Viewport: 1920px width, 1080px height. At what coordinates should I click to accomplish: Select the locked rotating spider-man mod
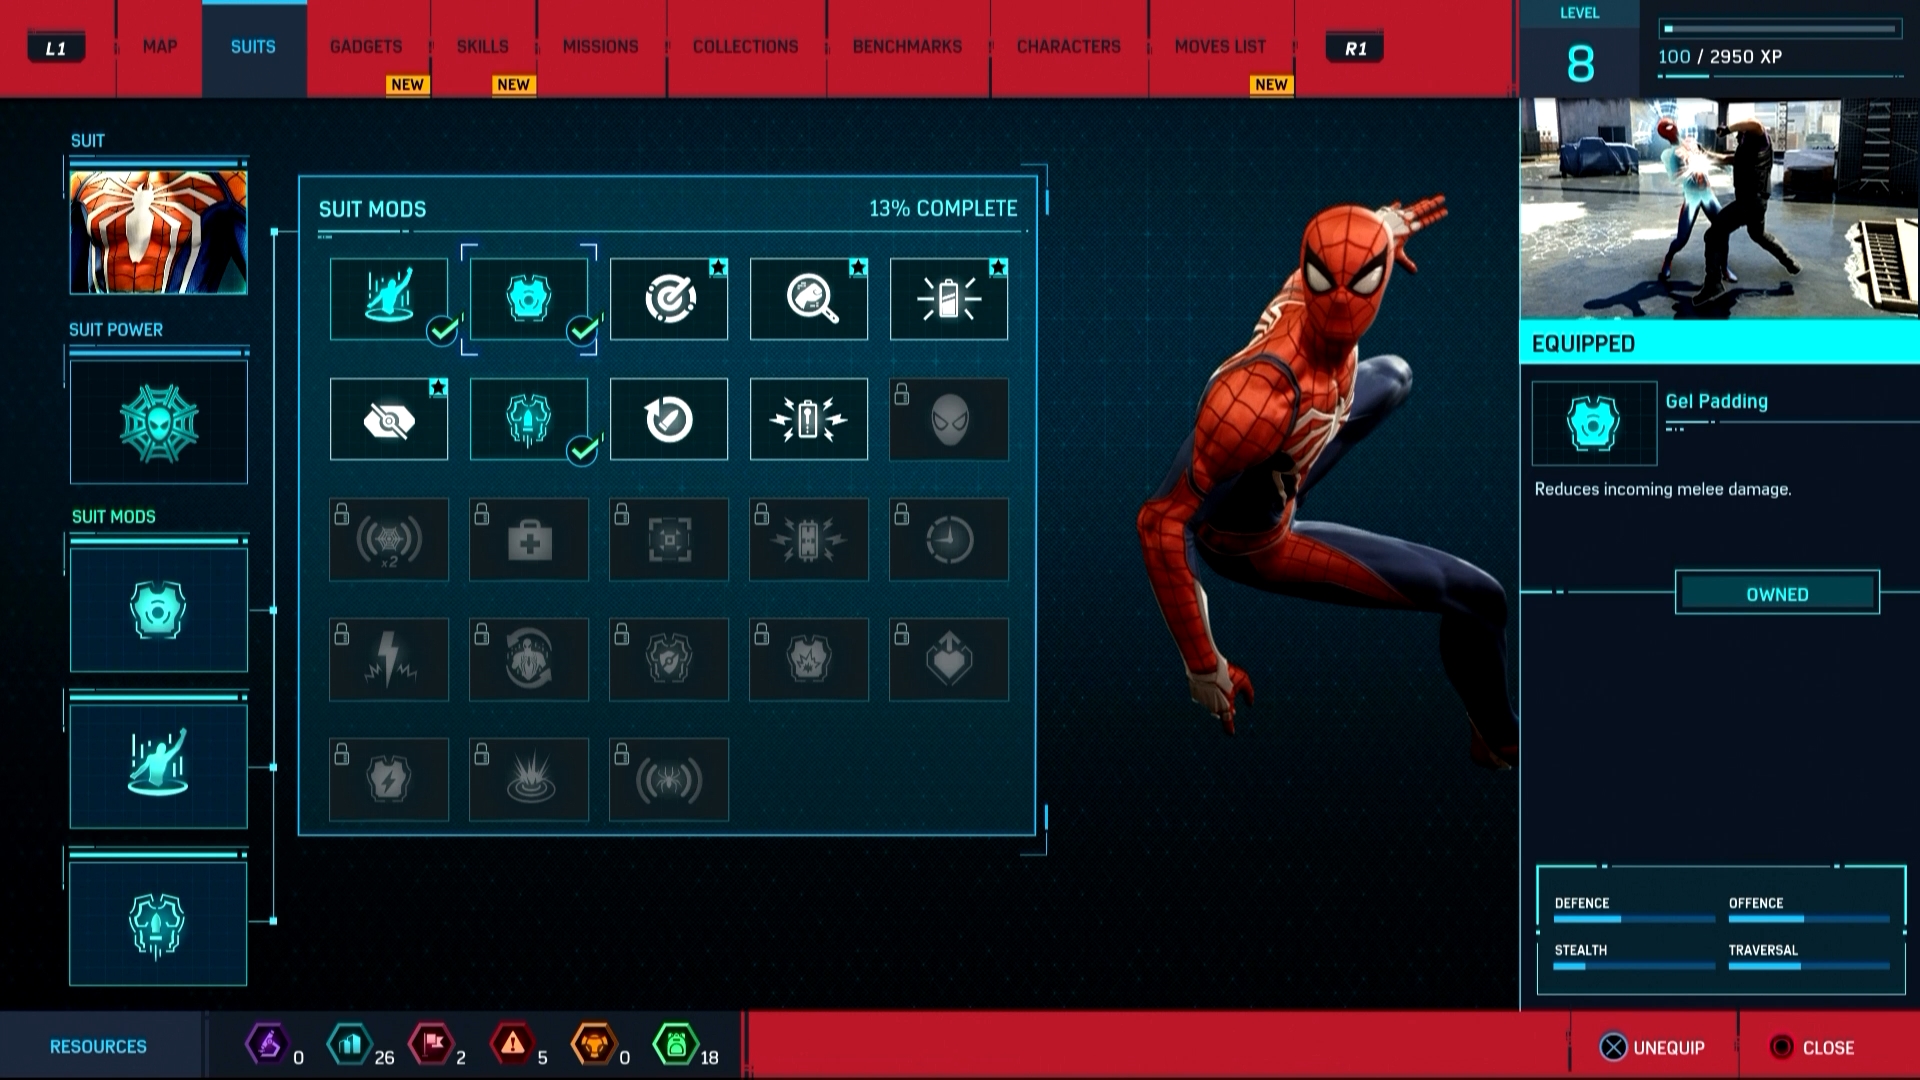coord(529,659)
